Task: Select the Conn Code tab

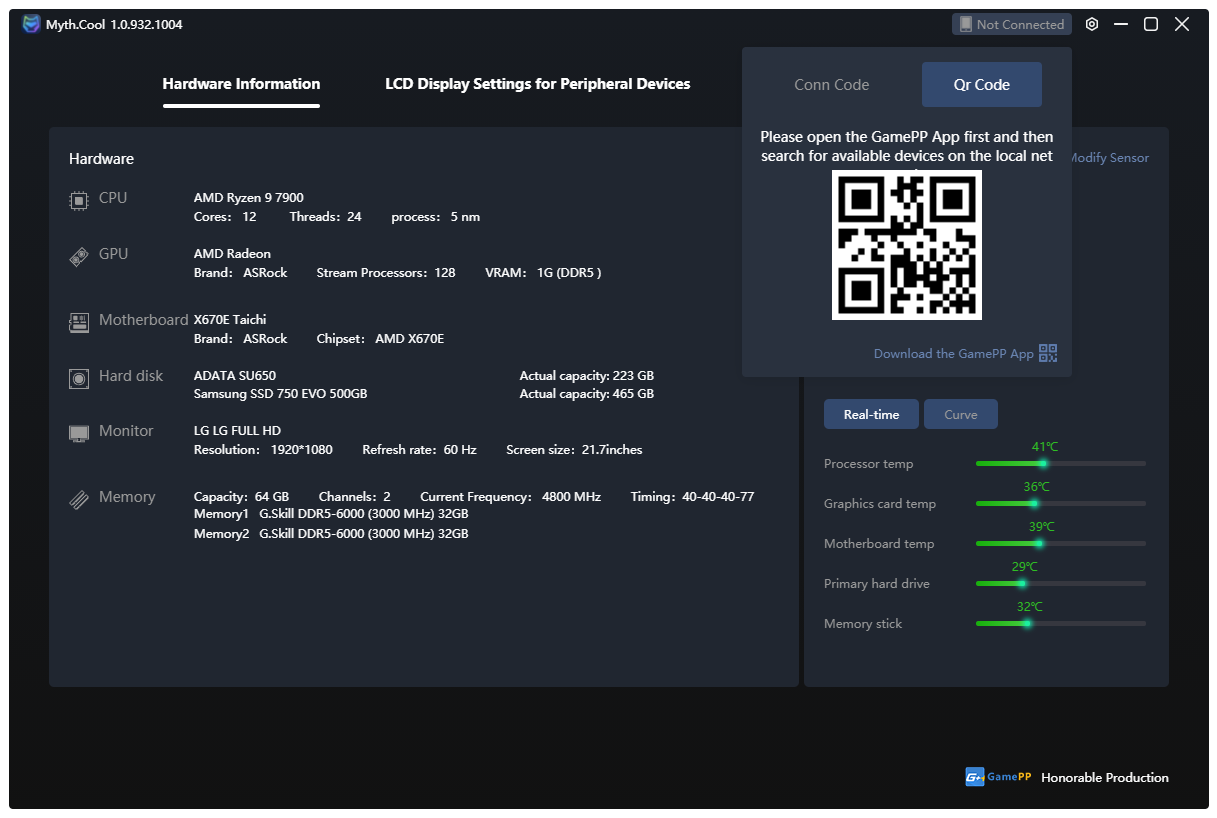Action: point(832,85)
